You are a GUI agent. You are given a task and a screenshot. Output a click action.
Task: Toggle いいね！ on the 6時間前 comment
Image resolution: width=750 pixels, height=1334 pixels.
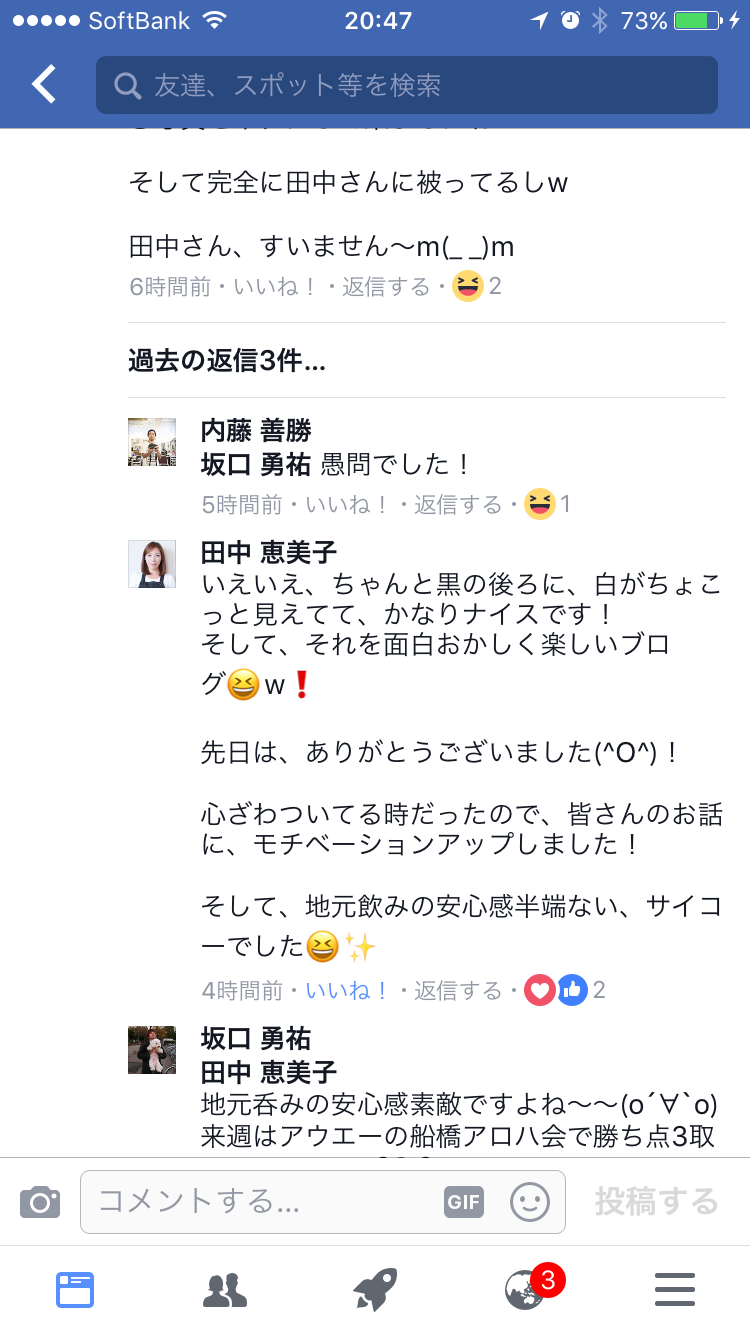(x=275, y=287)
